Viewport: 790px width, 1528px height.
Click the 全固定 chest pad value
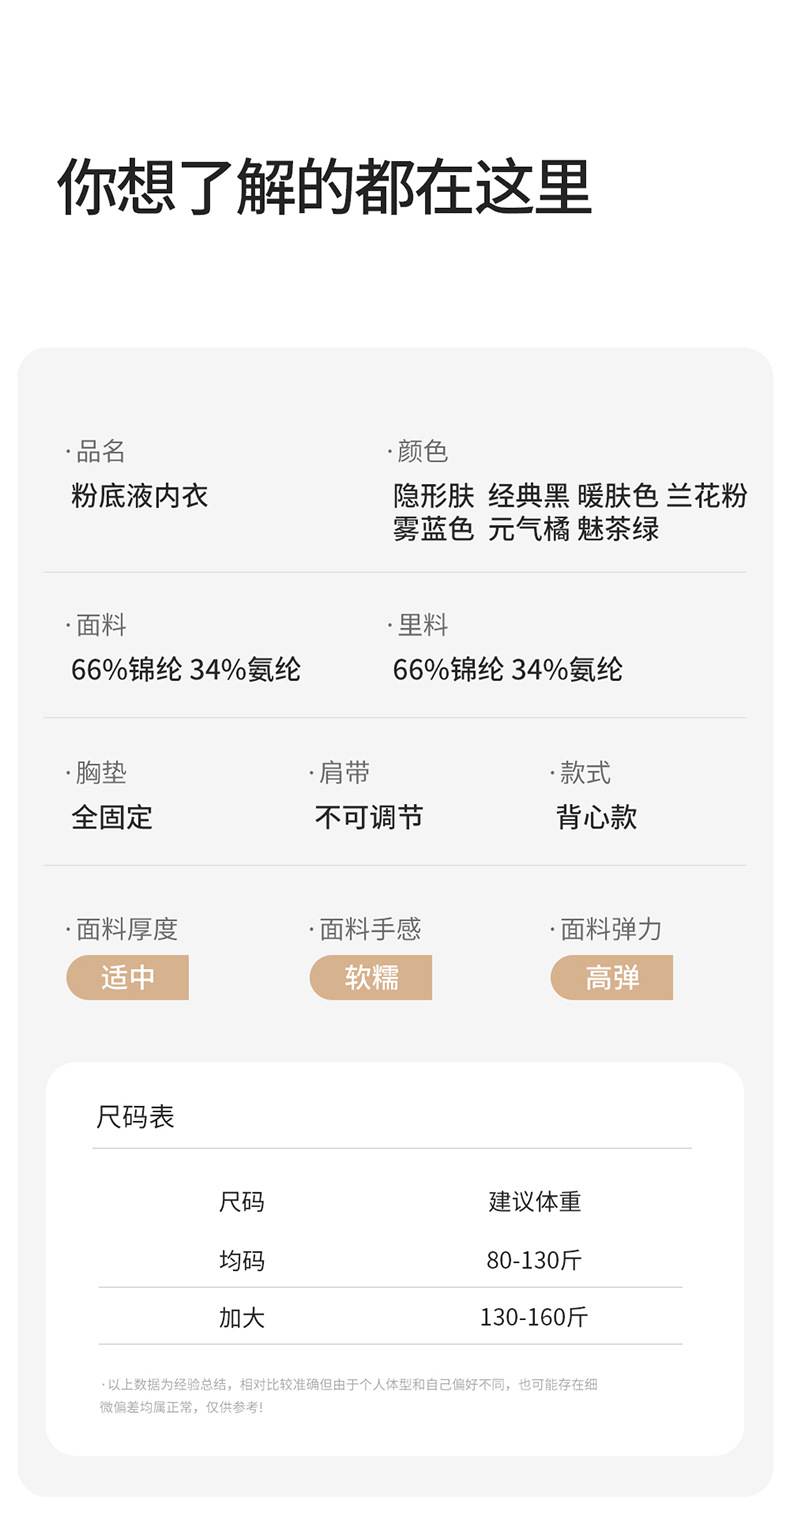point(112,817)
